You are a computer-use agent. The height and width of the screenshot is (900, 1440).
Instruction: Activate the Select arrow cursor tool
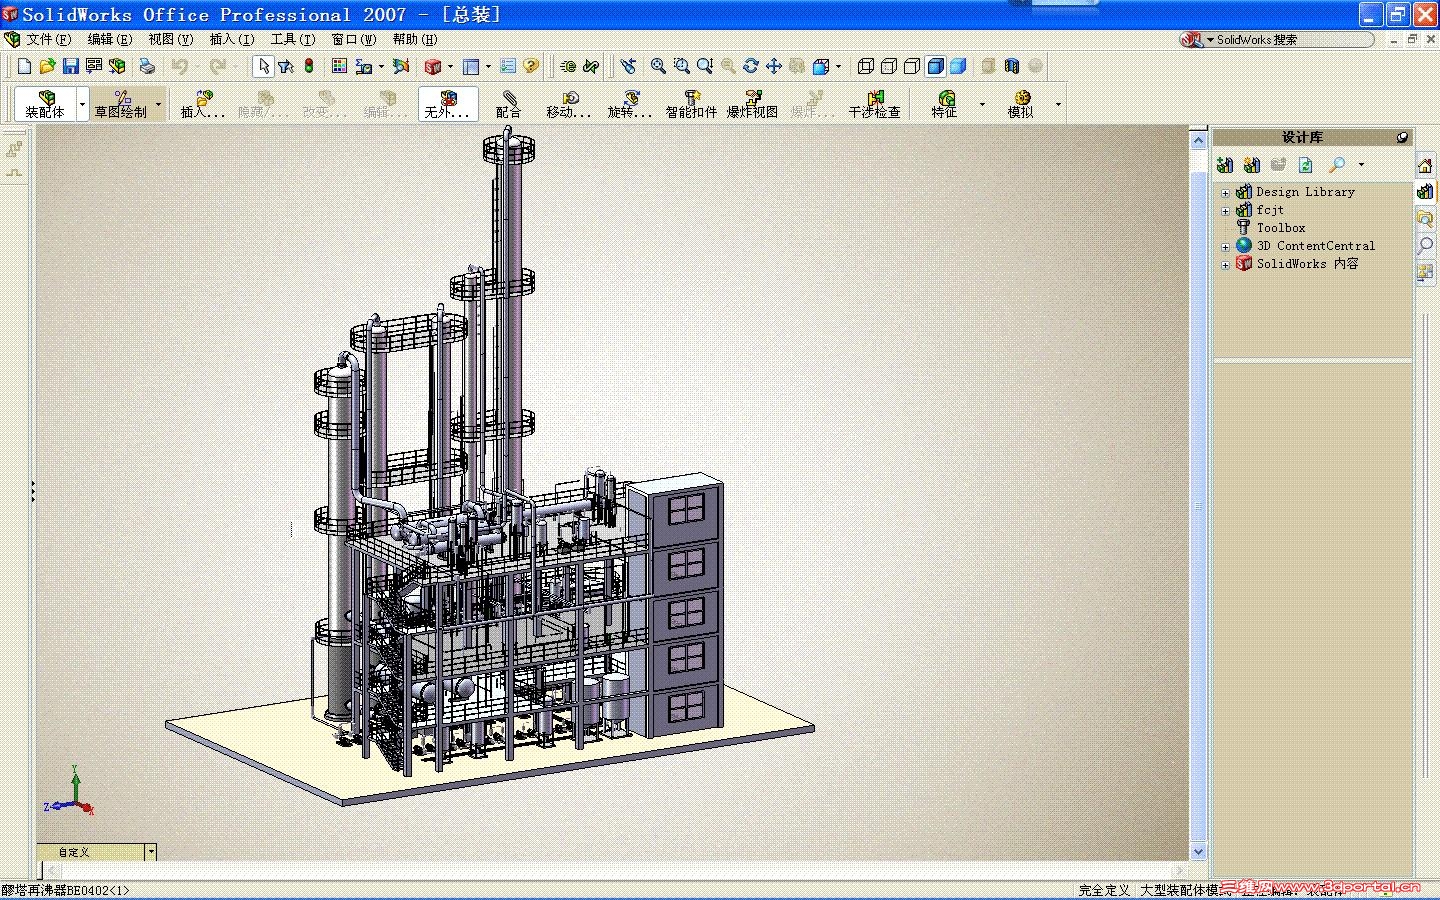[263, 66]
